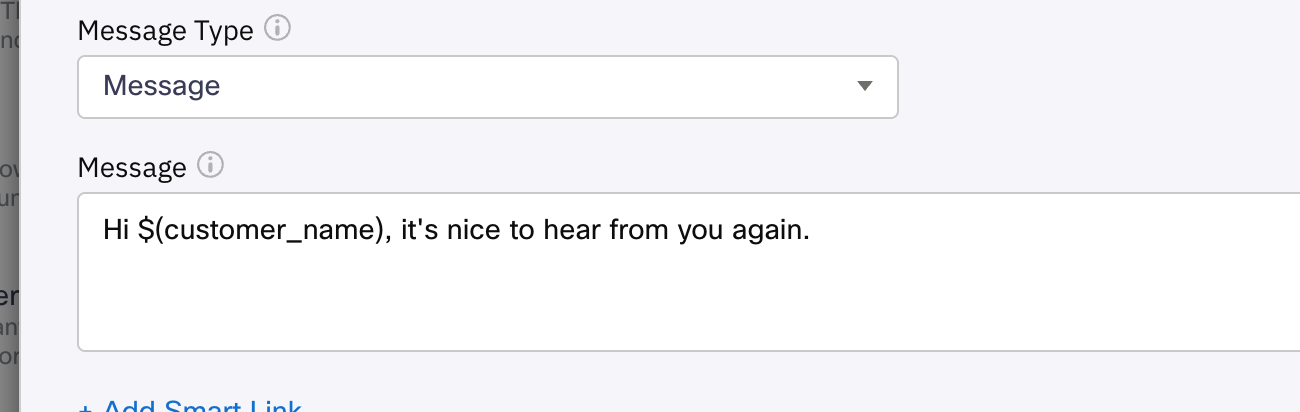Image resolution: width=1300 pixels, height=412 pixels.
Task: Click the $(customer_name) variable in the message
Action: [262, 231]
